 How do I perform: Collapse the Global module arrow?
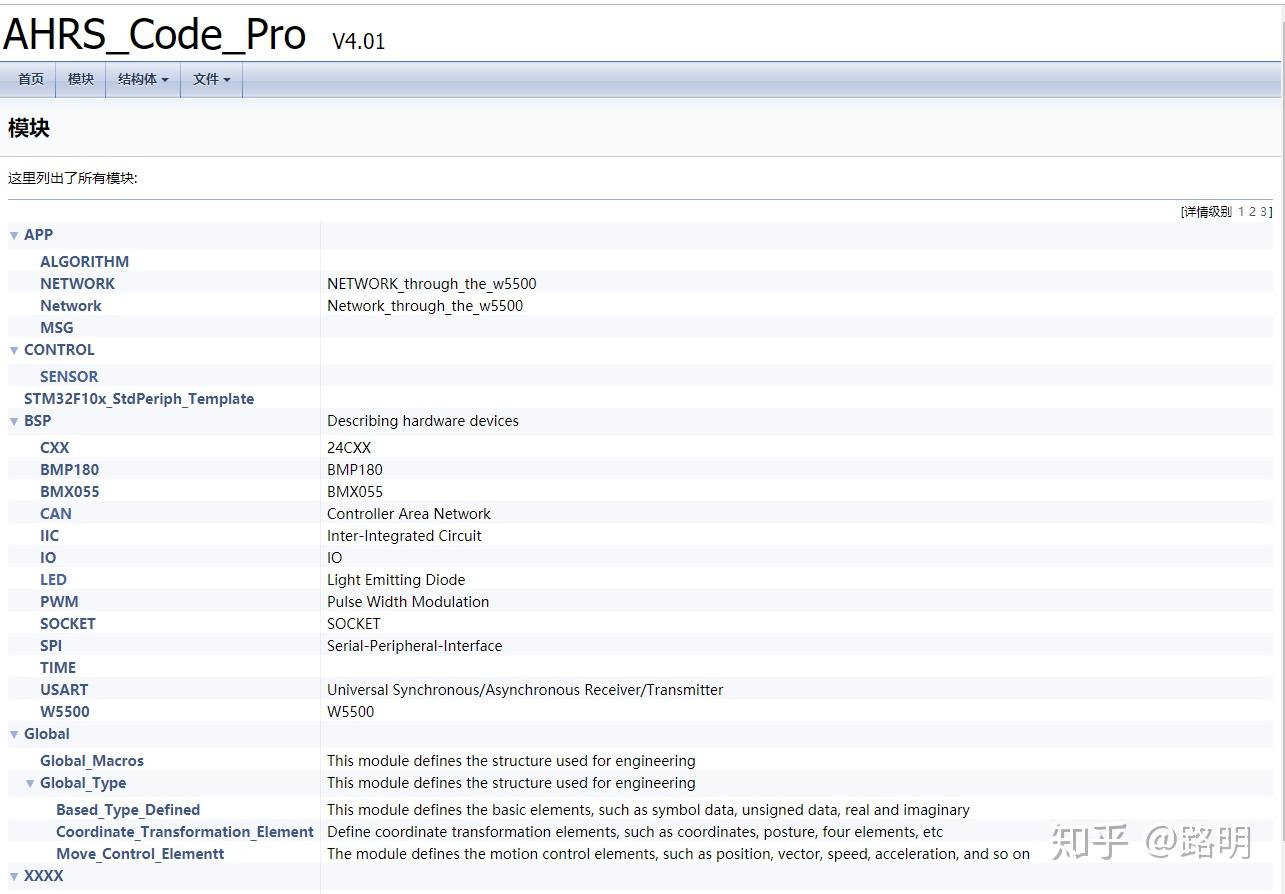pyautogui.click(x=14, y=734)
